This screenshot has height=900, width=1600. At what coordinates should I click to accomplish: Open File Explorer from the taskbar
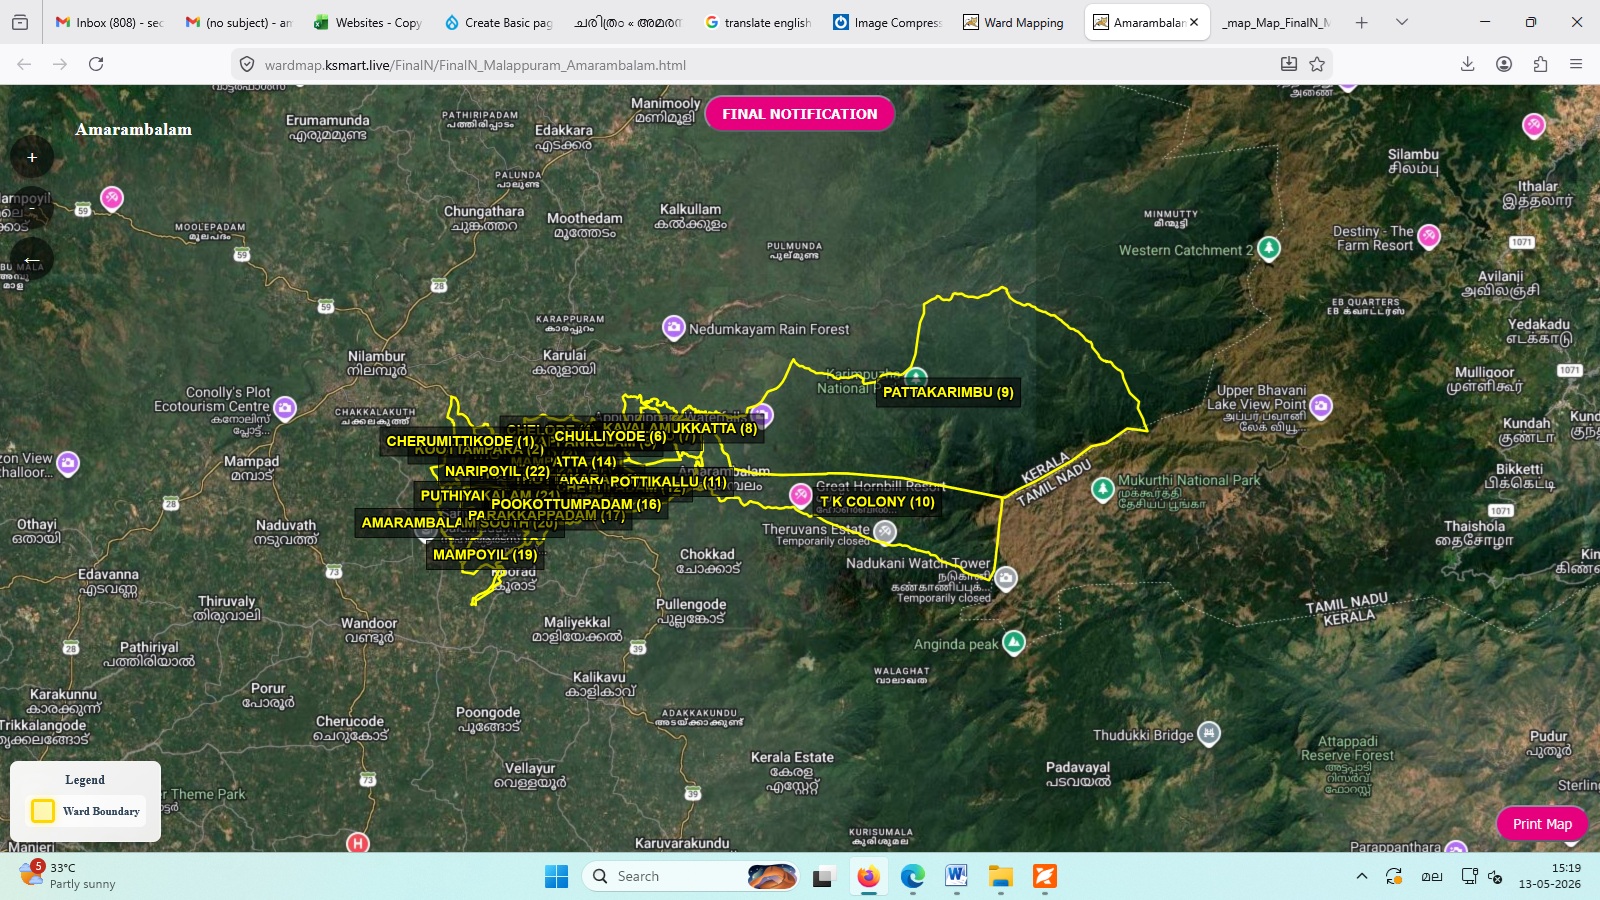(x=1000, y=876)
